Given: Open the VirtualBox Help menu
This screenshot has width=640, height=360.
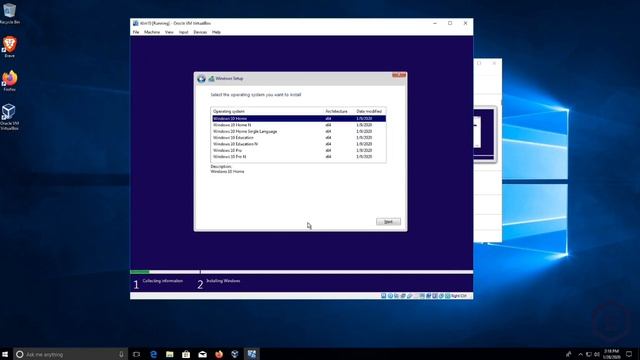Looking at the screenshot, I should [216, 32].
